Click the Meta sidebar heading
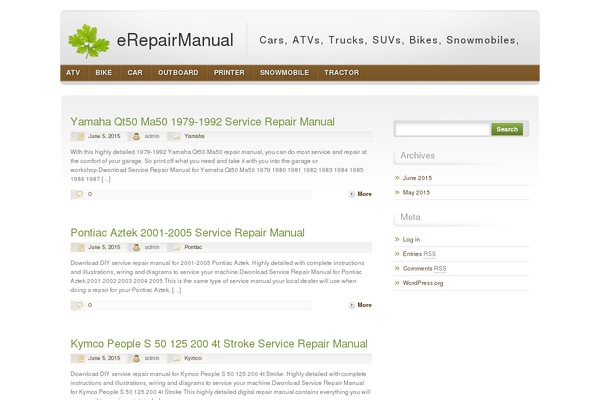Screen dimensions: 600x400 coord(410,217)
